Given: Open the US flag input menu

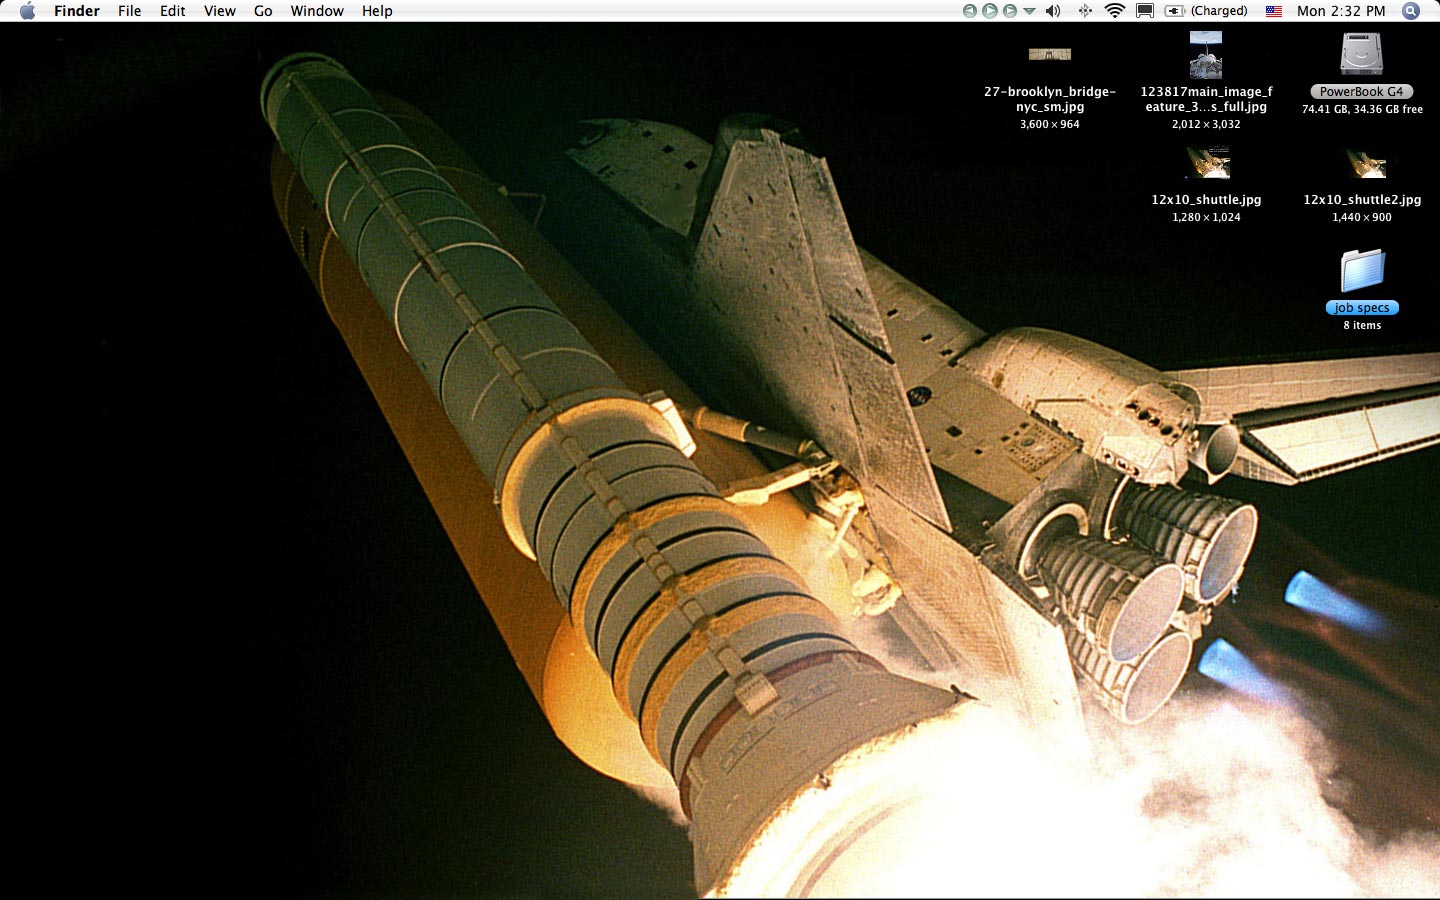Looking at the screenshot, I should click(1274, 11).
